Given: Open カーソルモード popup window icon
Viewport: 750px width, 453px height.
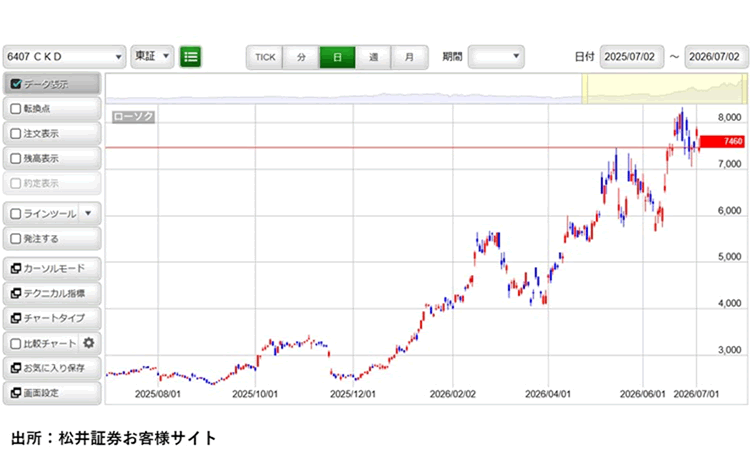Looking at the screenshot, I should [x=16, y=268].
